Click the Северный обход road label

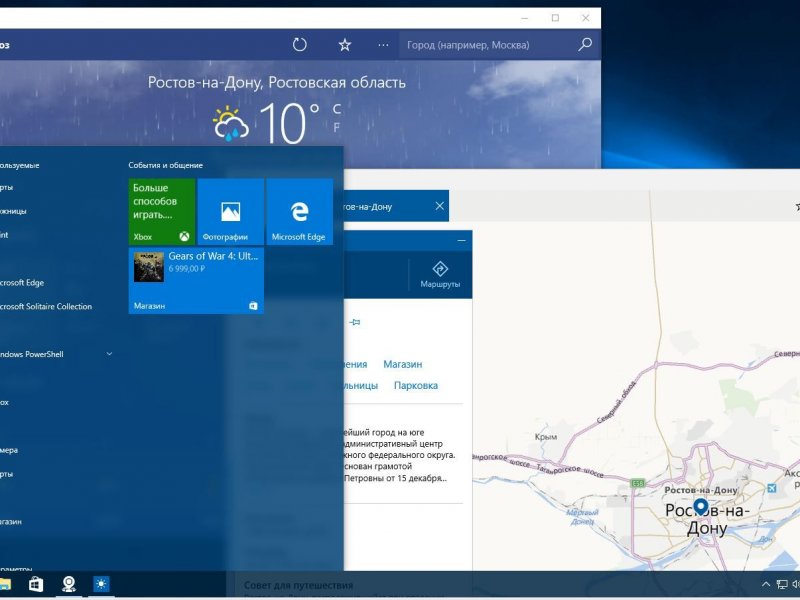pos(617,402)
